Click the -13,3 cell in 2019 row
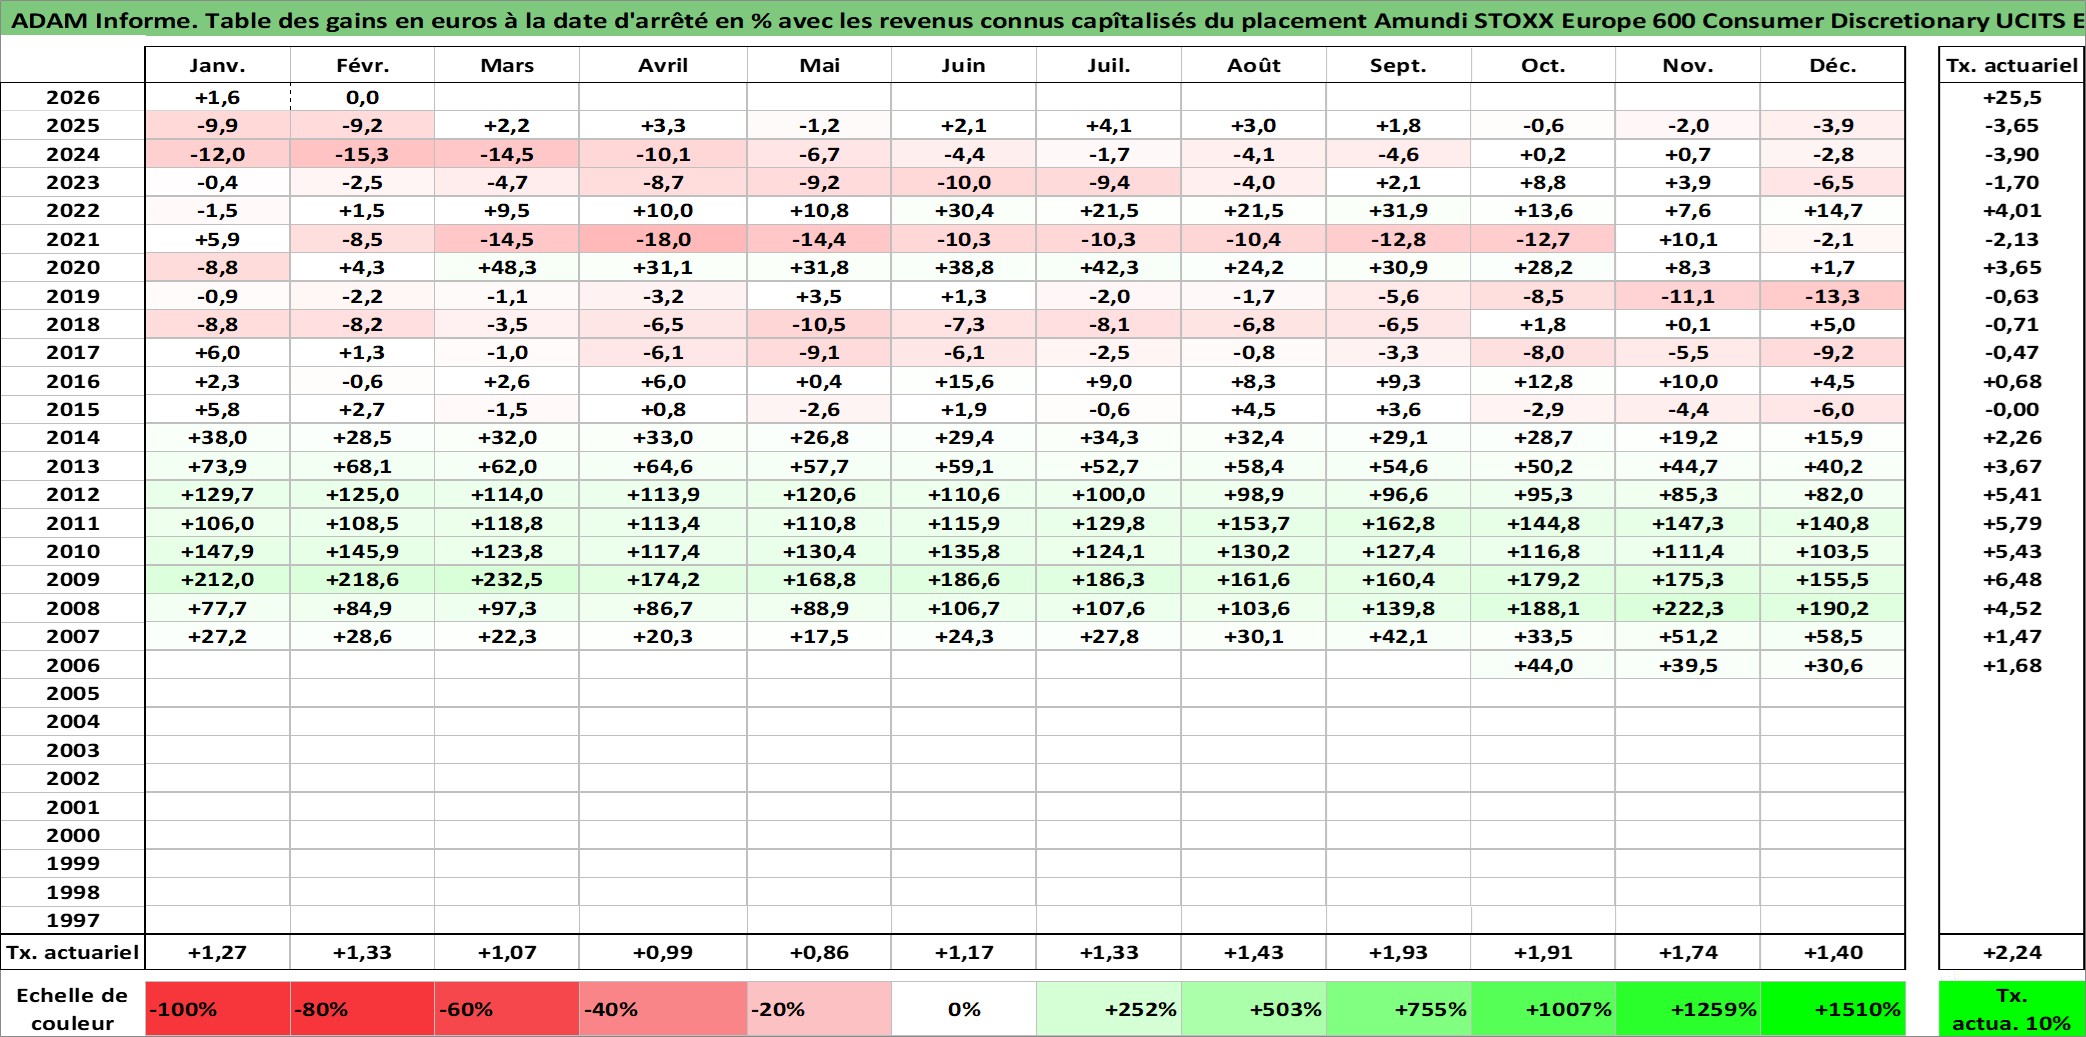The width and height of the screenshot is (2086, 1037). (1833, 296)
